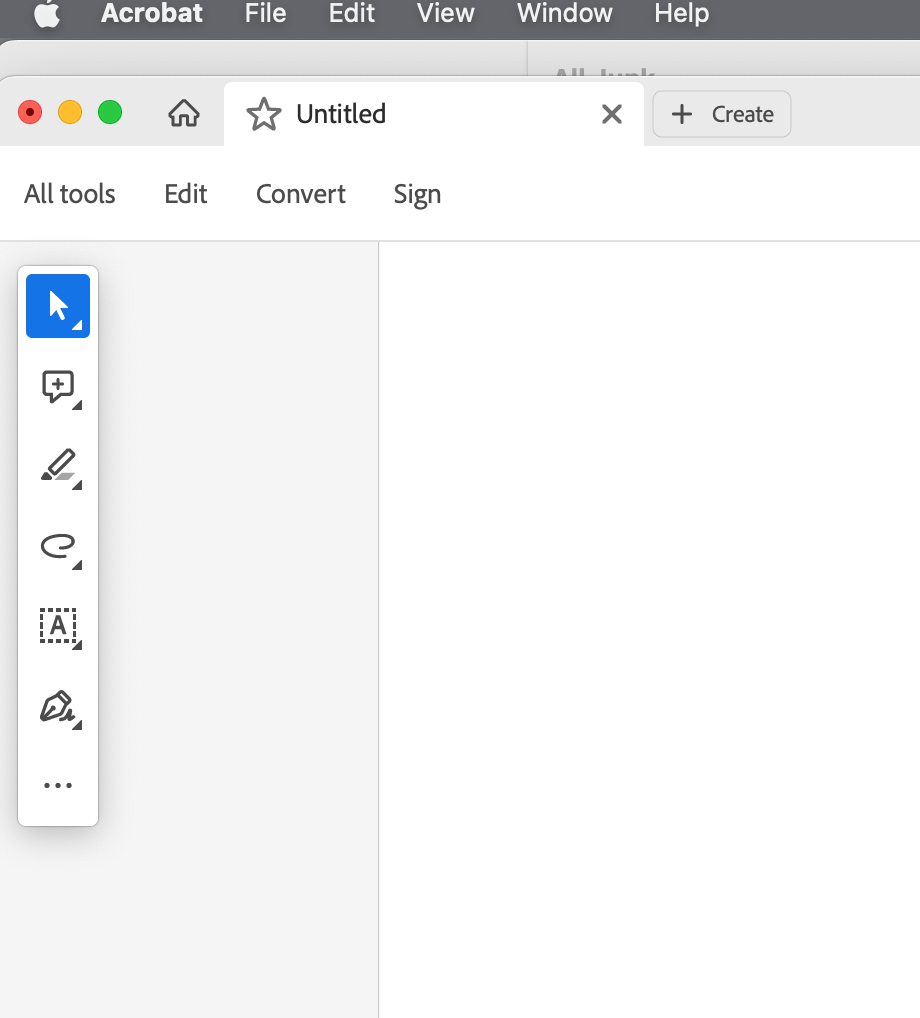Pick the freeform Draw tool
Screen dimensions: 920x1018
coord(57,545)
